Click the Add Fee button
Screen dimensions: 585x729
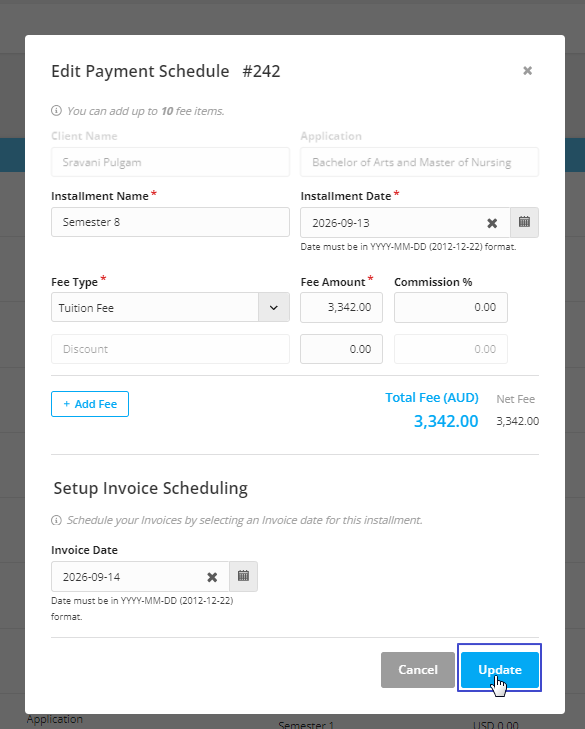tap(90, 404)
